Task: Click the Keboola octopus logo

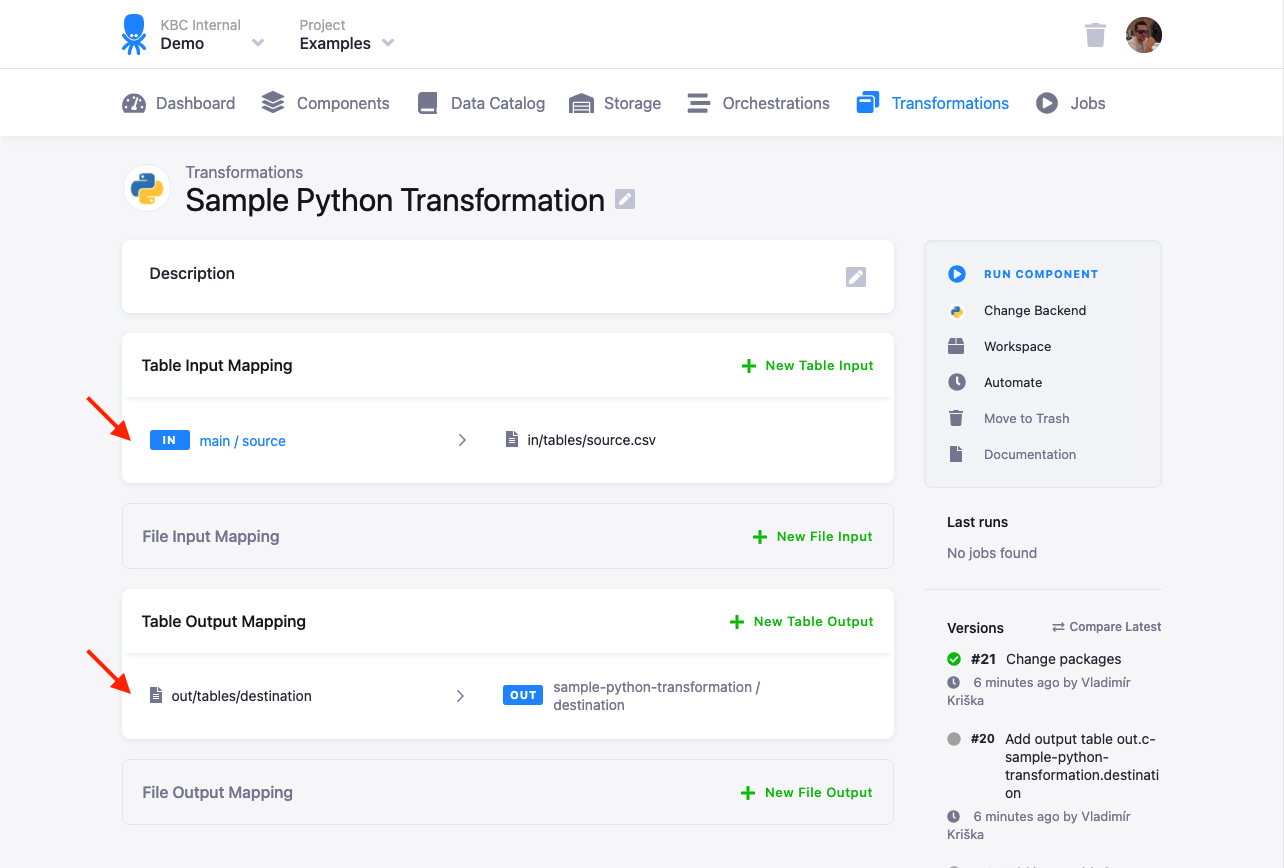Action: tap(134, 34)
